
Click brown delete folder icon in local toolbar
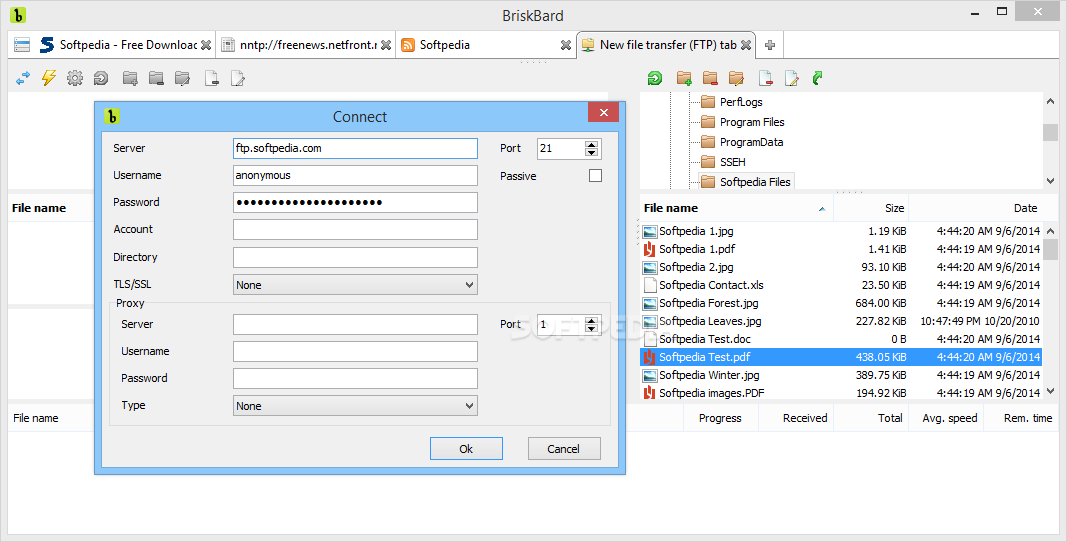point(710,78)
